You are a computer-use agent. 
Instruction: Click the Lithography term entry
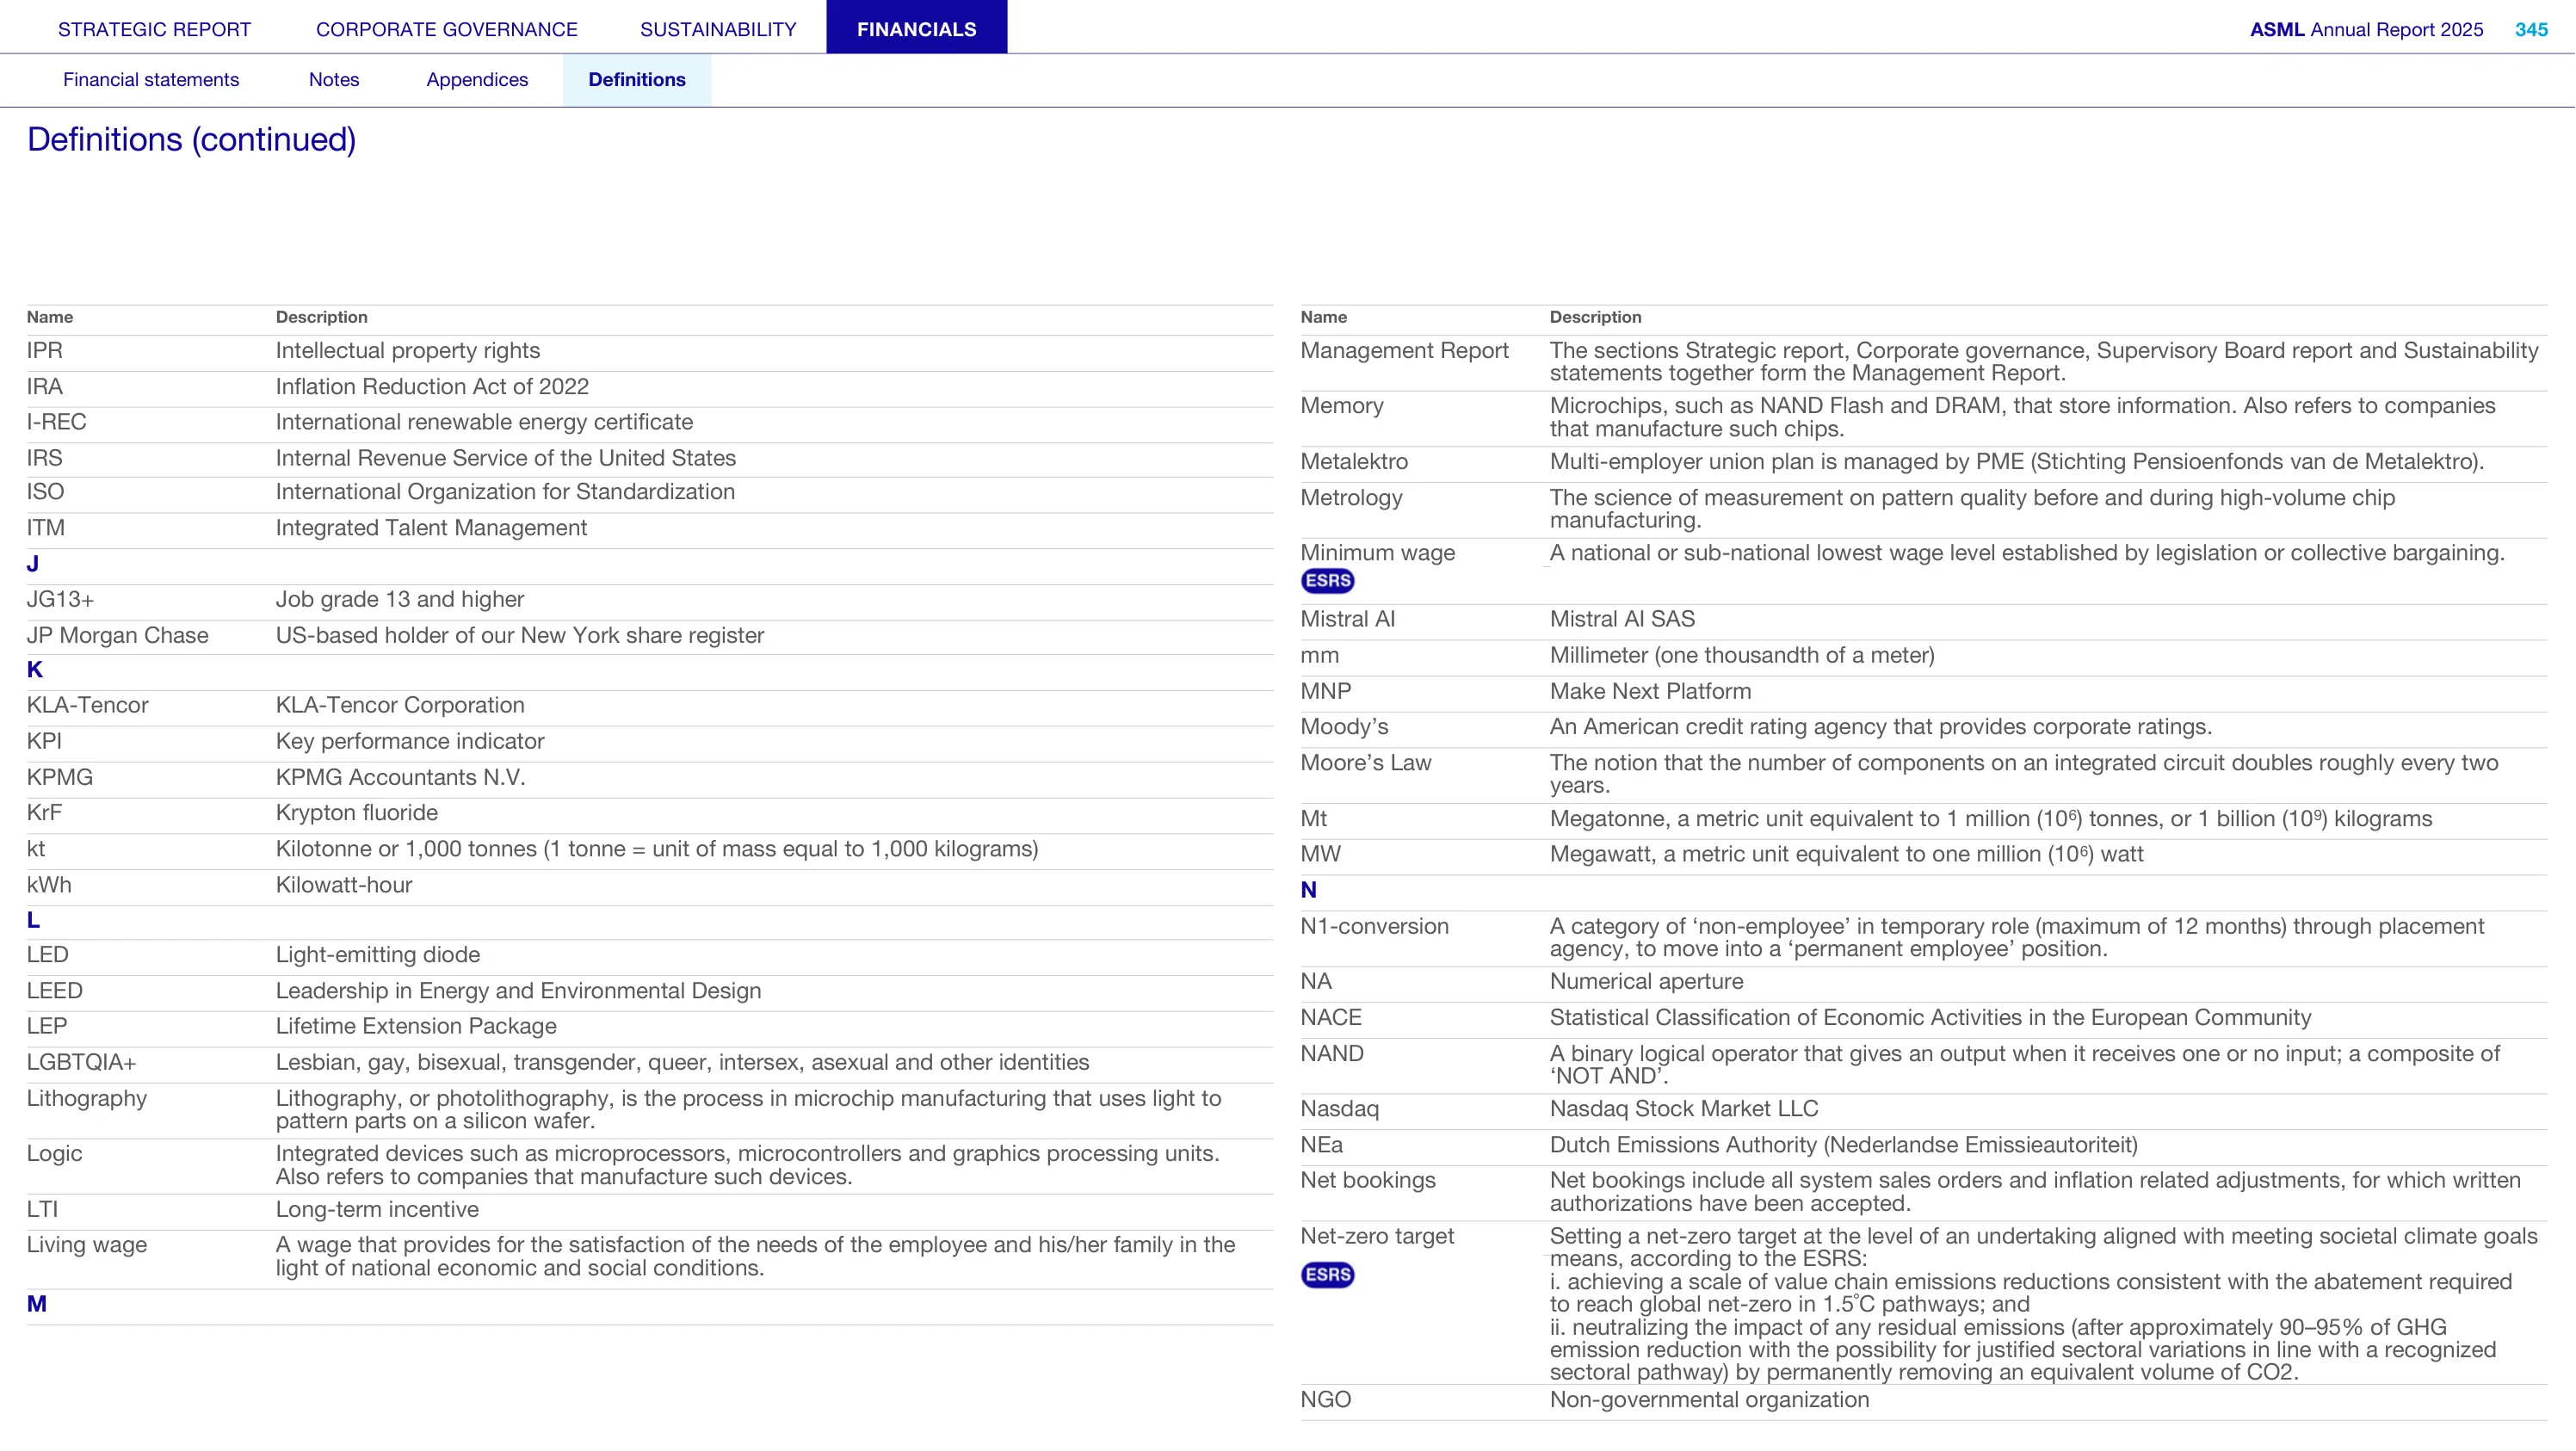click(x=87, y=1098)
